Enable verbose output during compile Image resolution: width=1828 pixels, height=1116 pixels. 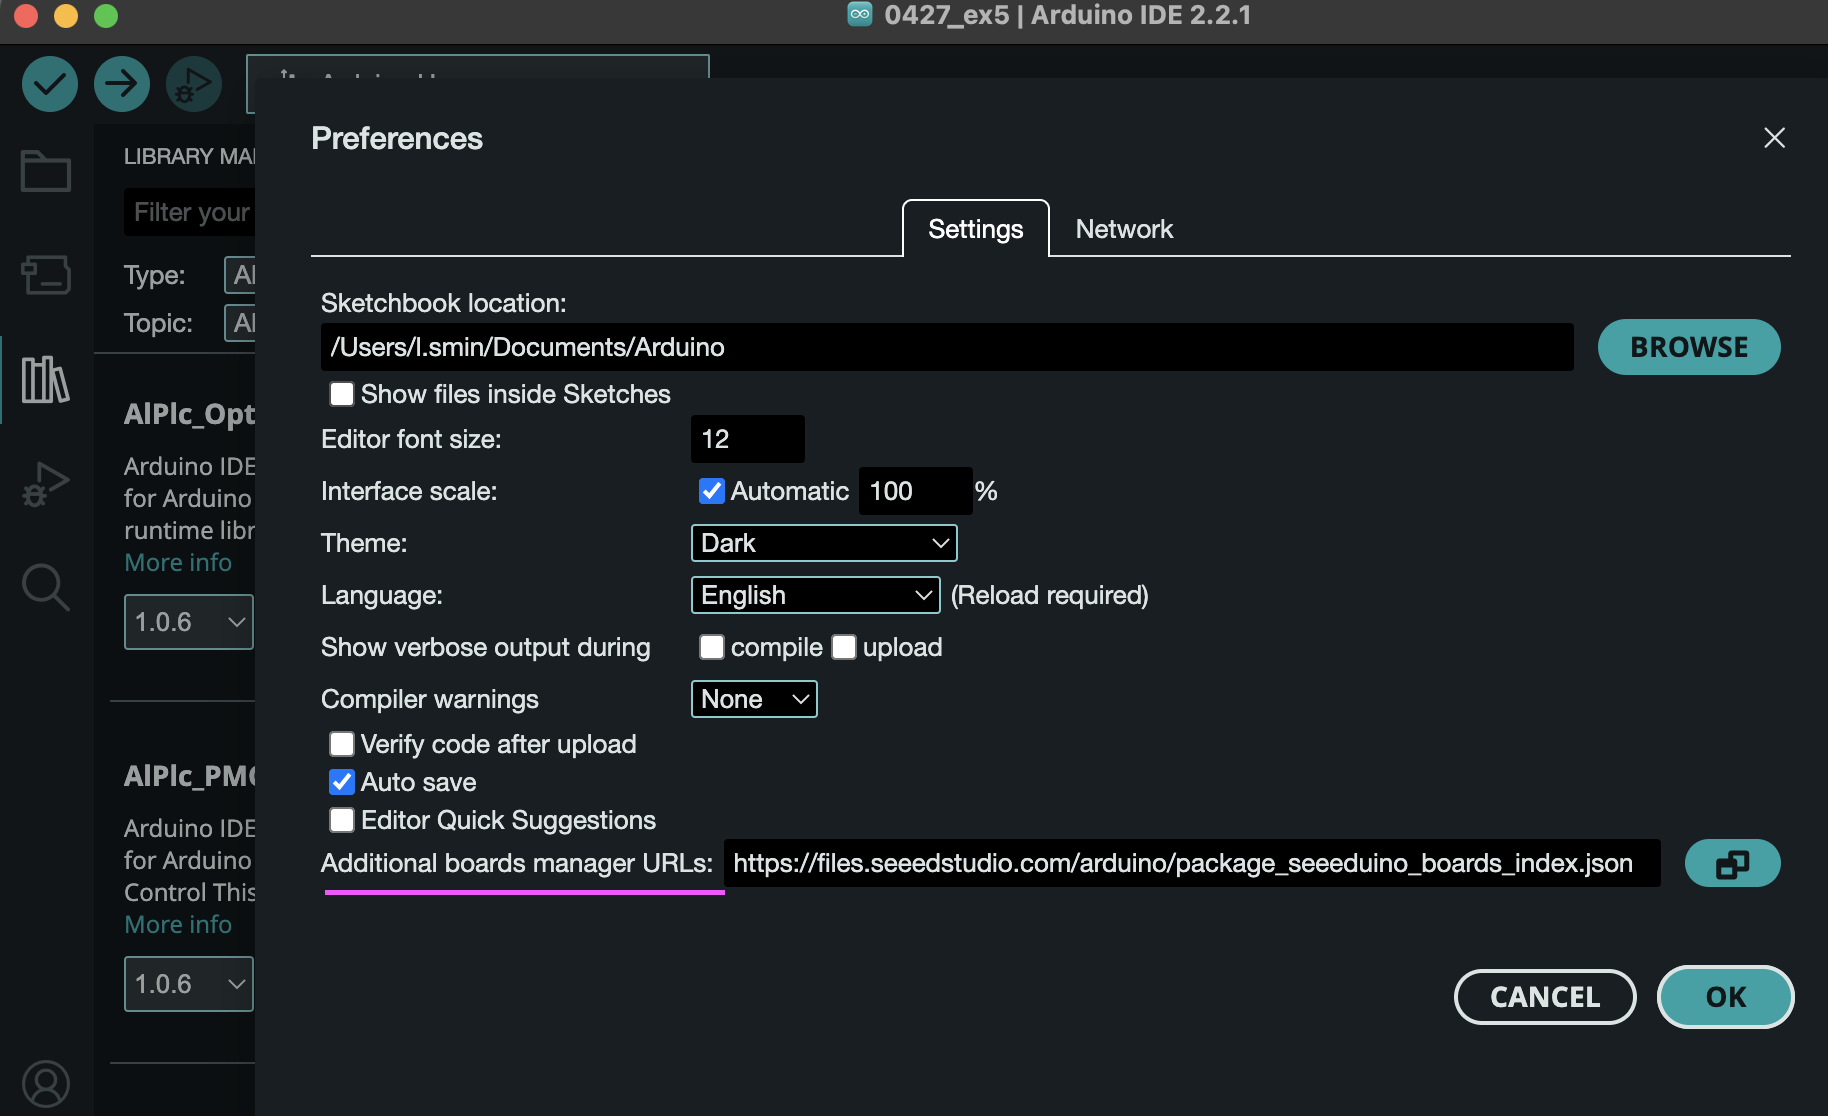pos(712,647)
